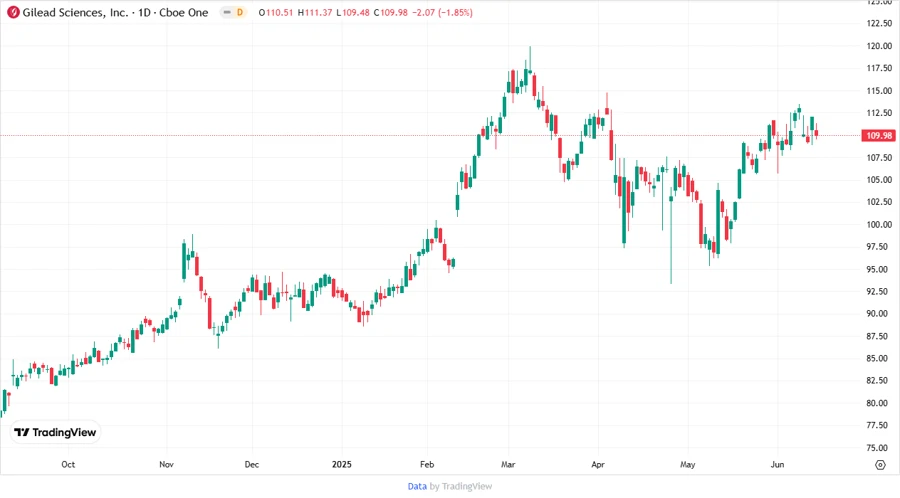The image size is (900, 498).
Task: Click the Nov label on time axis
Action: click(x=166, y=465)
